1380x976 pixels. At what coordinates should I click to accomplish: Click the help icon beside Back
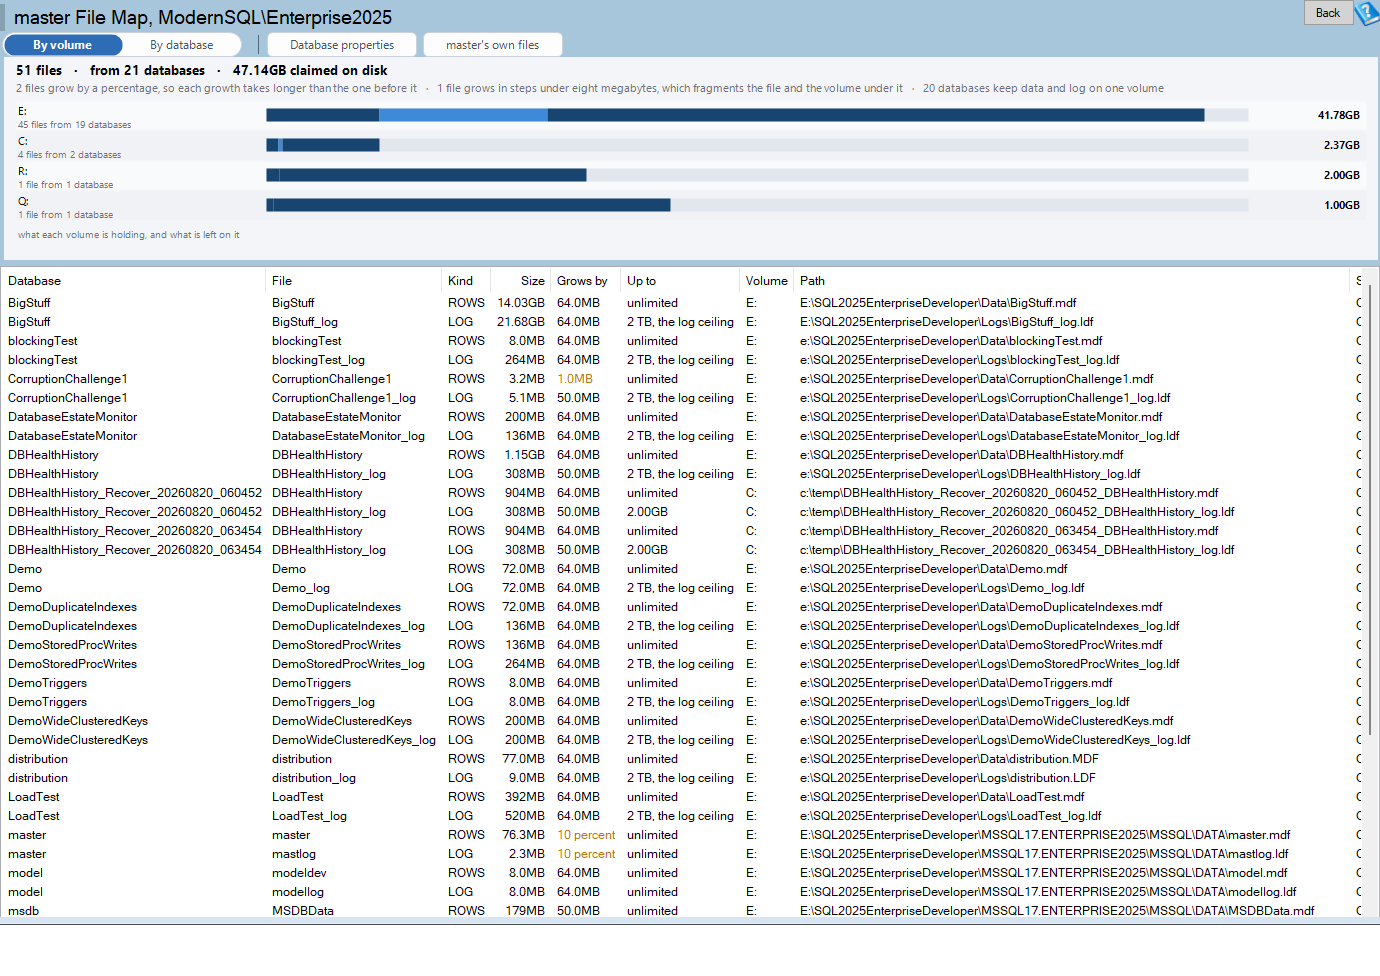(1367, 13)
